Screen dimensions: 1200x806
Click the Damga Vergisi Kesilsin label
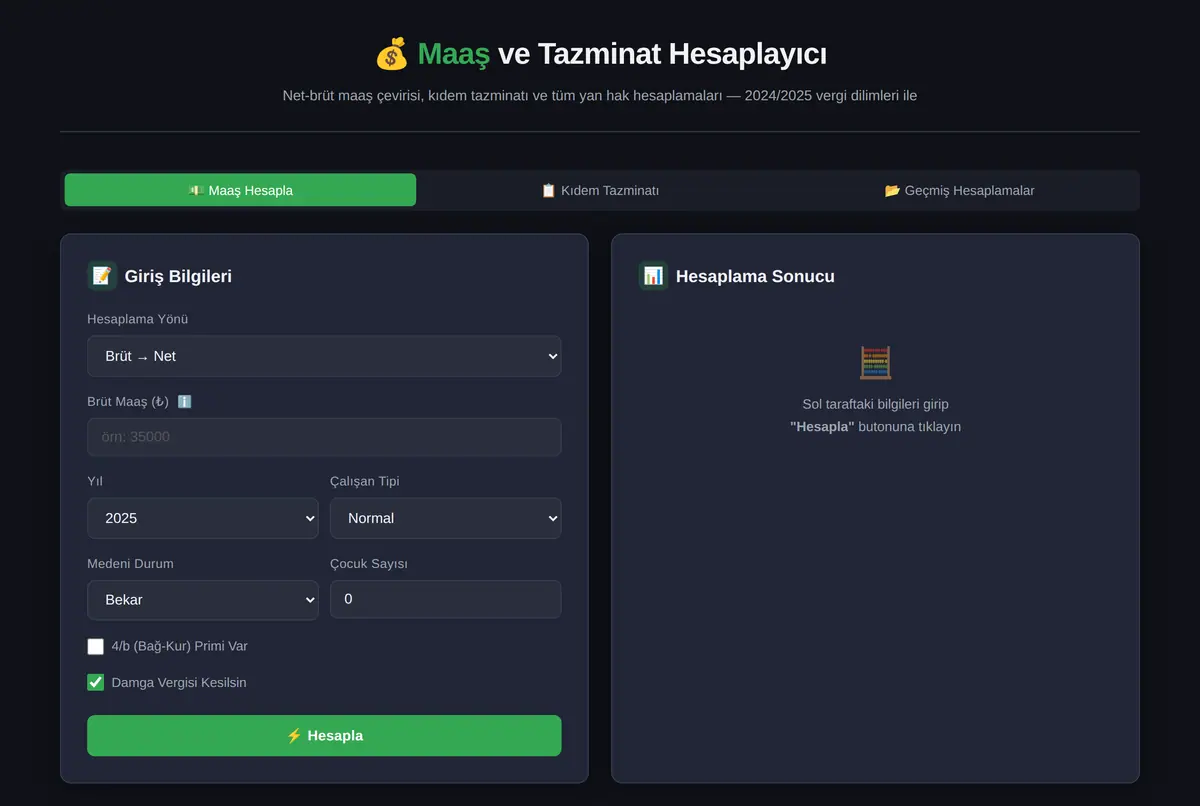(179, 683)
